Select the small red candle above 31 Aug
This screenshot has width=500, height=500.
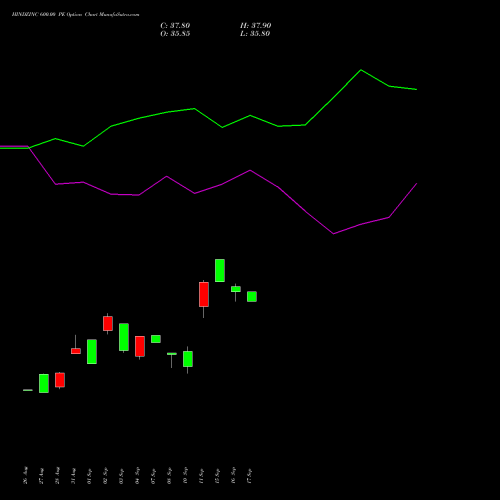point(76,351)
